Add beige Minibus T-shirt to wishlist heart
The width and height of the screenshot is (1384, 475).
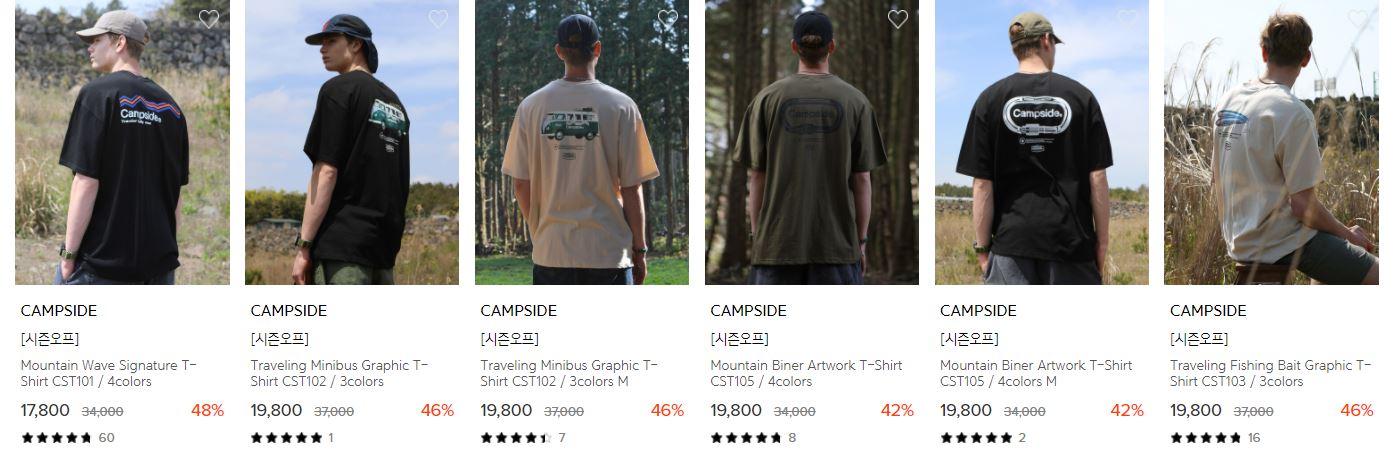coord(668,19)
